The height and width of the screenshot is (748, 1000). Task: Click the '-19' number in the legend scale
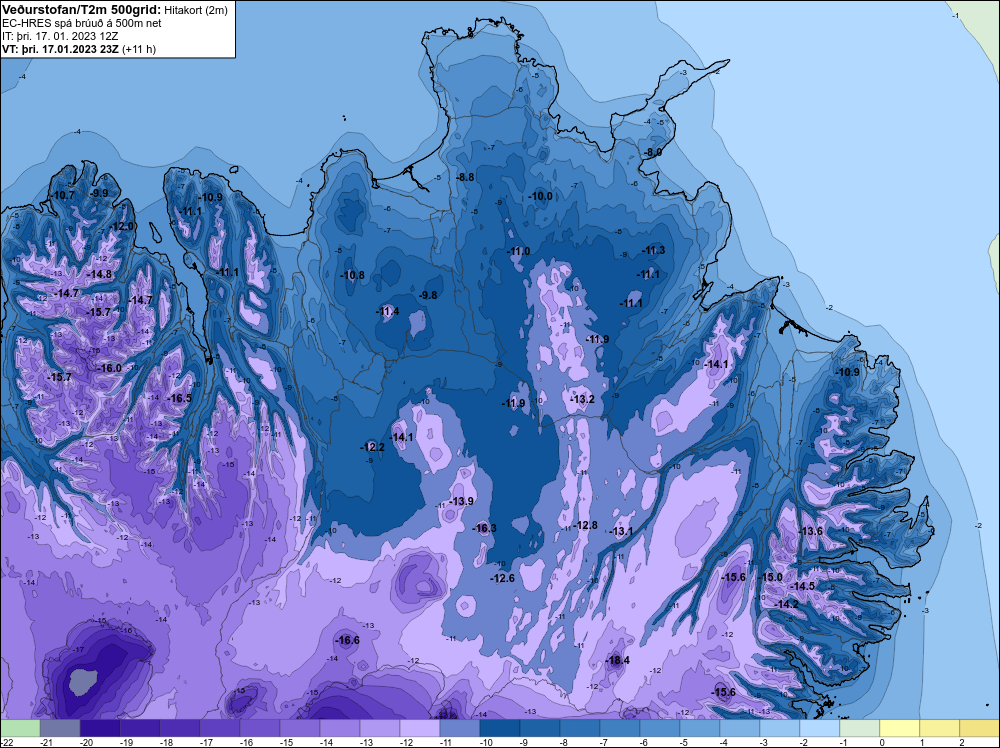pos(126,742)
